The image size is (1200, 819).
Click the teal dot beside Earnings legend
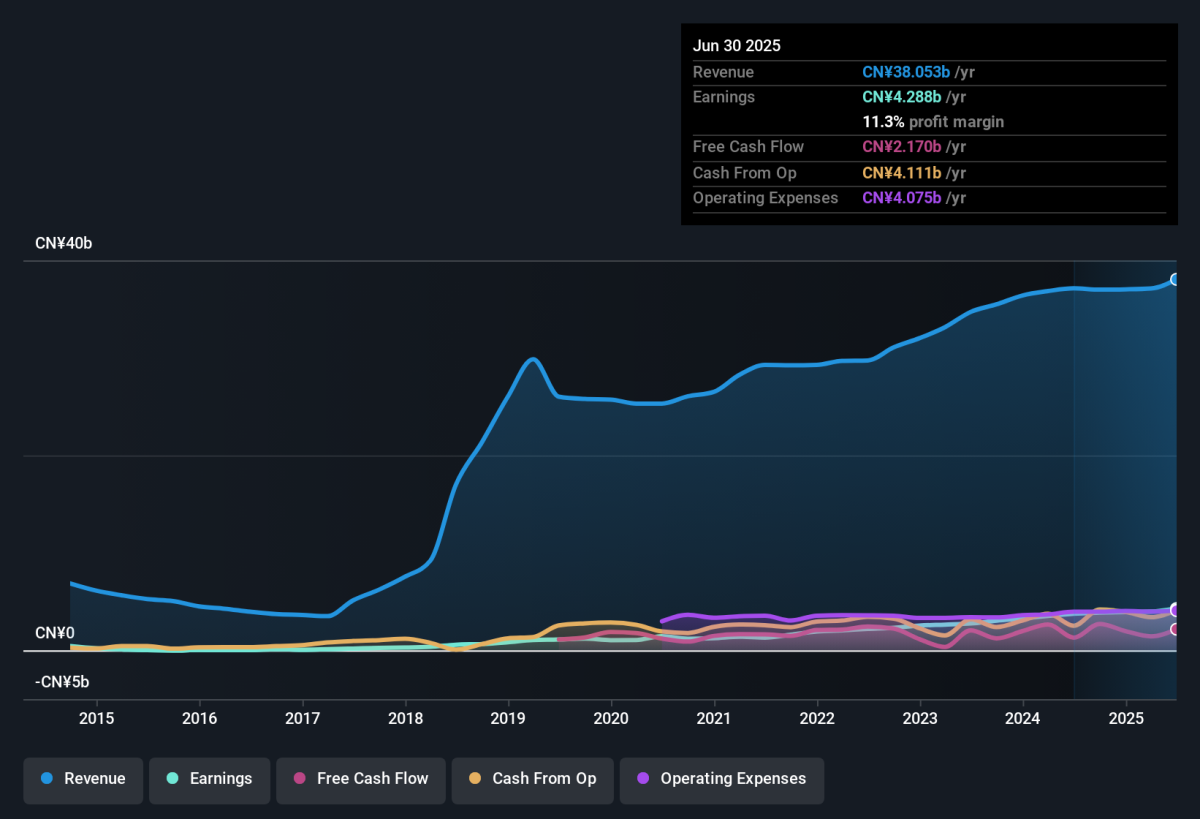click(x=173, y=779)
